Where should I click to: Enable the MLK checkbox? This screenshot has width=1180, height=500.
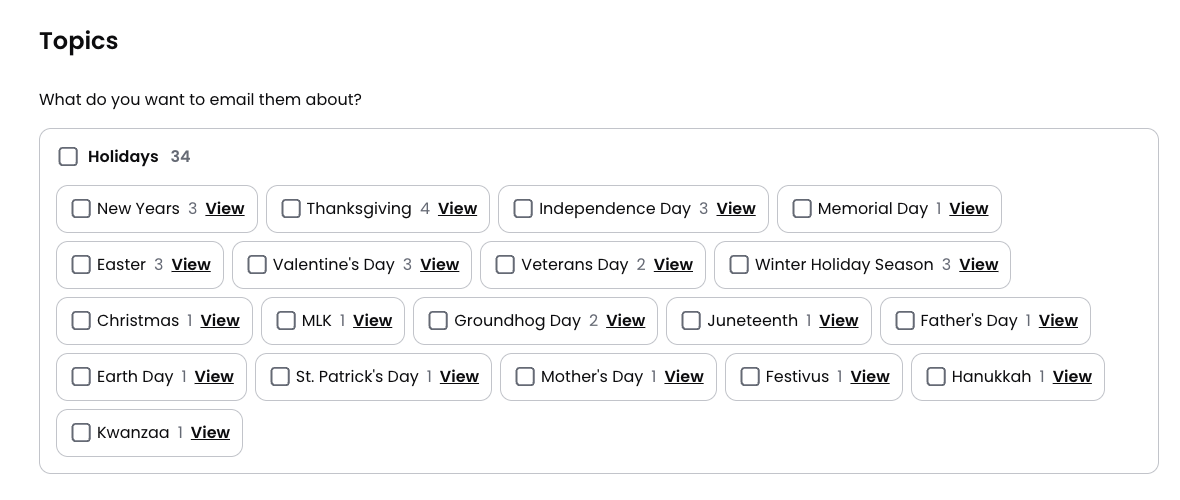[286, 321]
